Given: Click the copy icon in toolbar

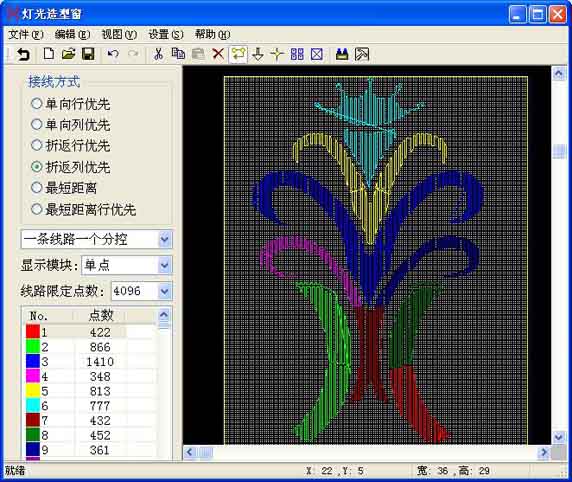Looking at the screenshot, I should 178,54.
